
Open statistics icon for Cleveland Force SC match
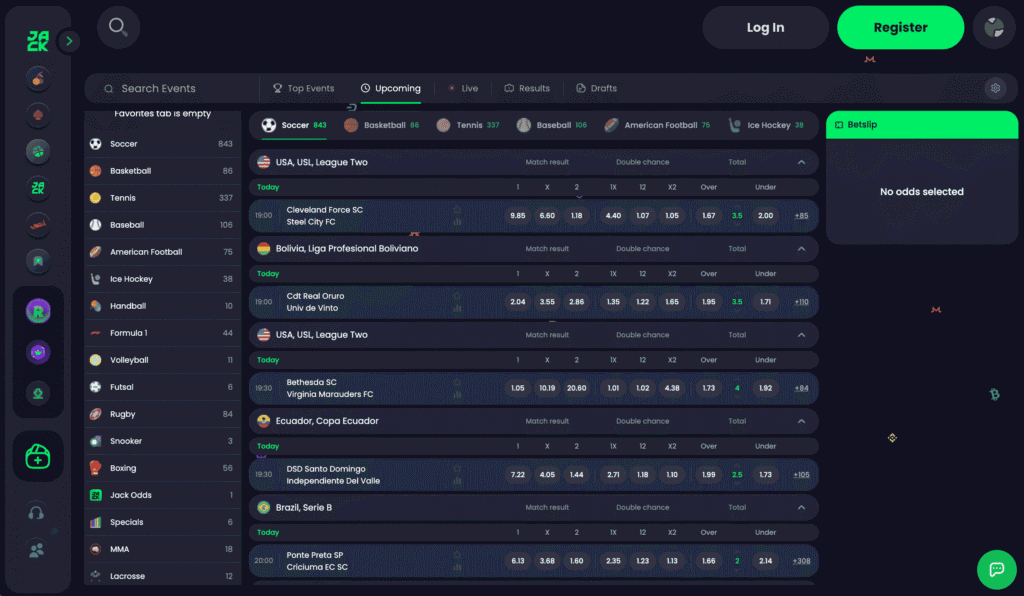pos(457,222)
